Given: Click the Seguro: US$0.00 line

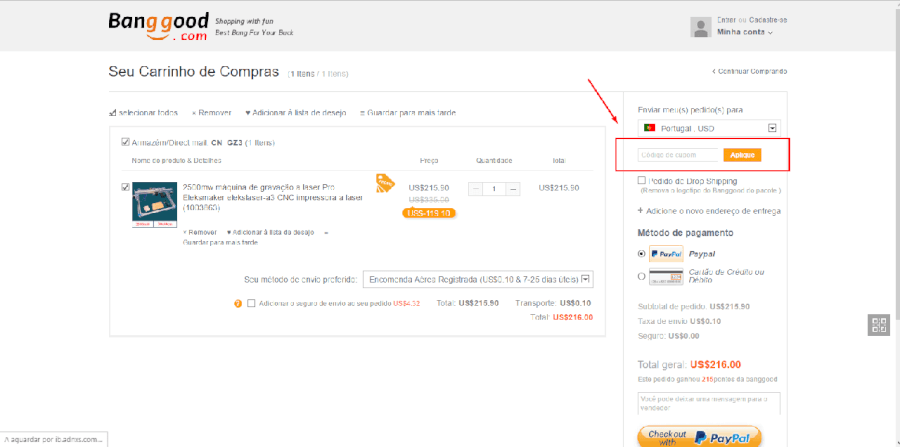Looking at the screenshot, I should (669, 336).
